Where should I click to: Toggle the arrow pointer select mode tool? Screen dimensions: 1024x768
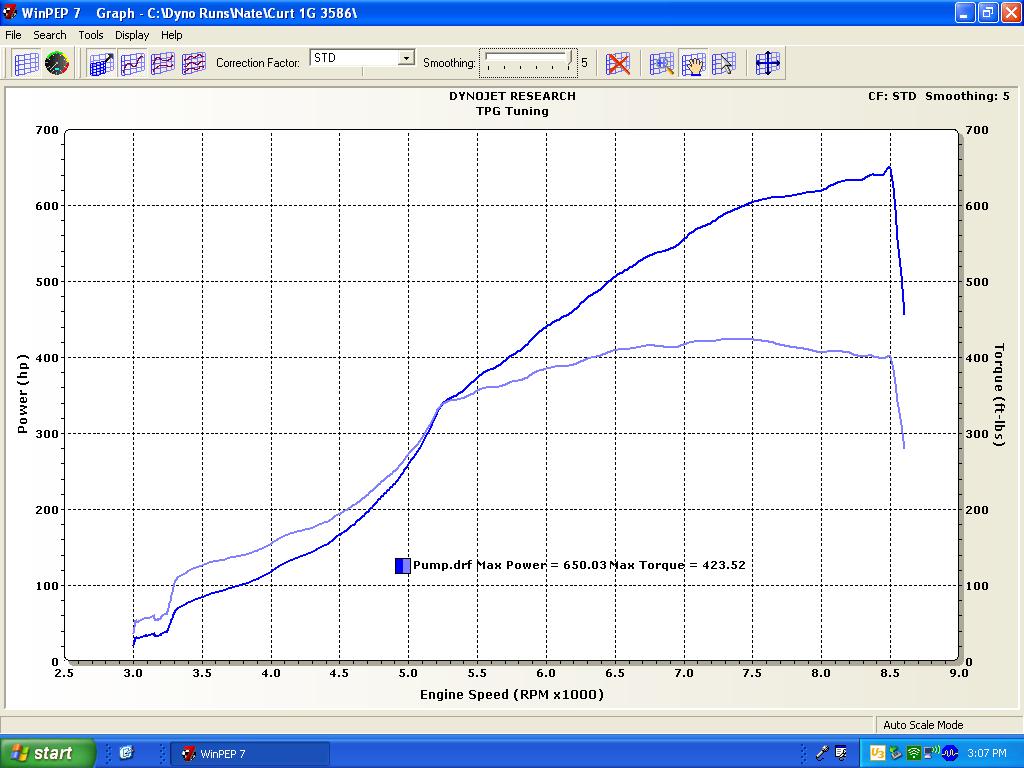tap(723, 63)
